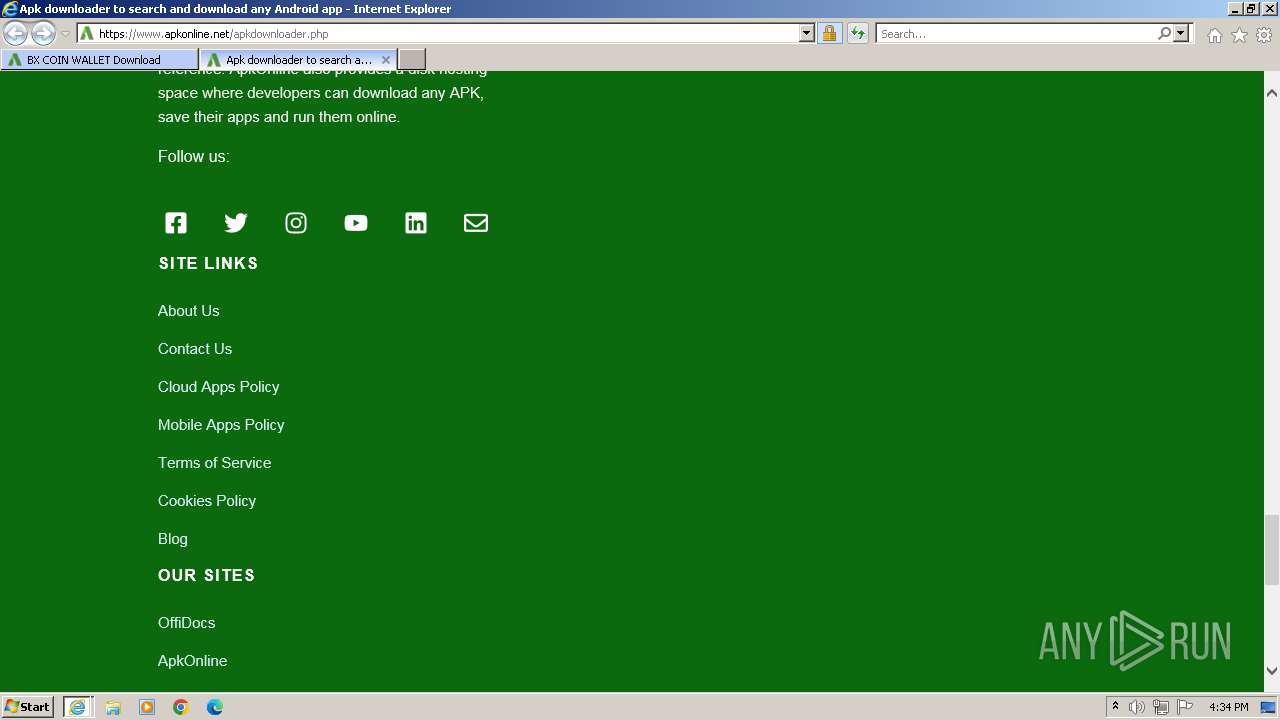Viewport: 1280px width, 720px height.
Task: Click the scroll down arrow
Action: coord(1272,671)
